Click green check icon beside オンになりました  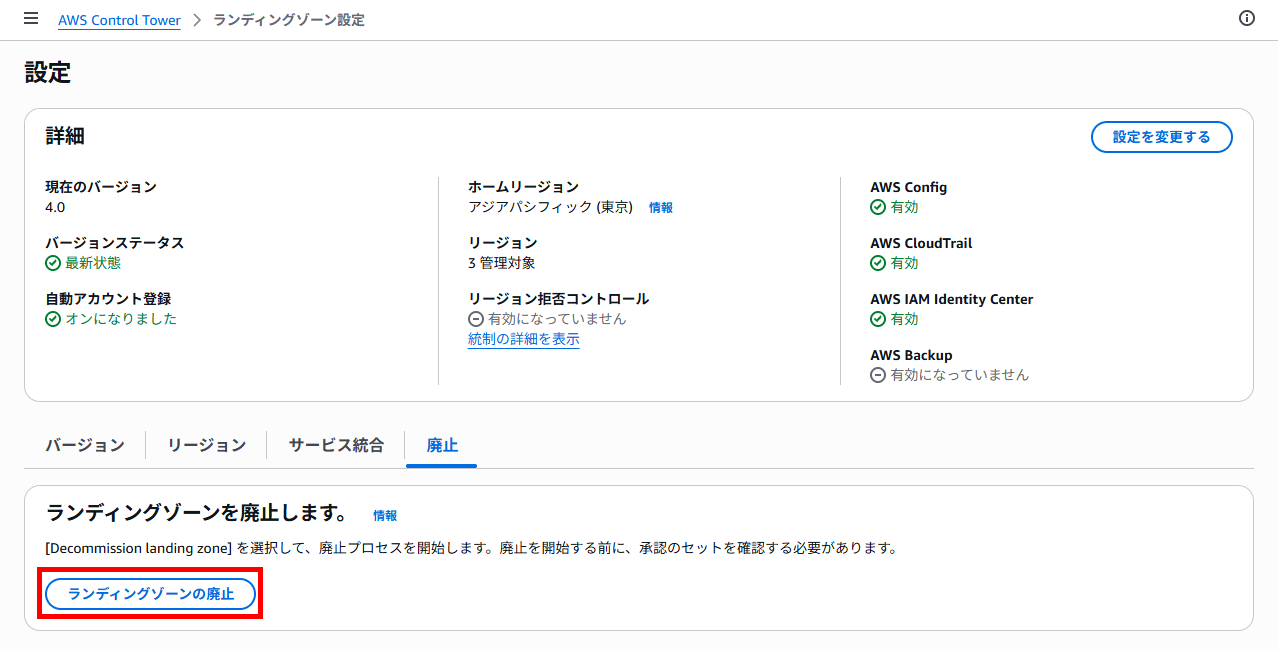click(x=53, y=319)
